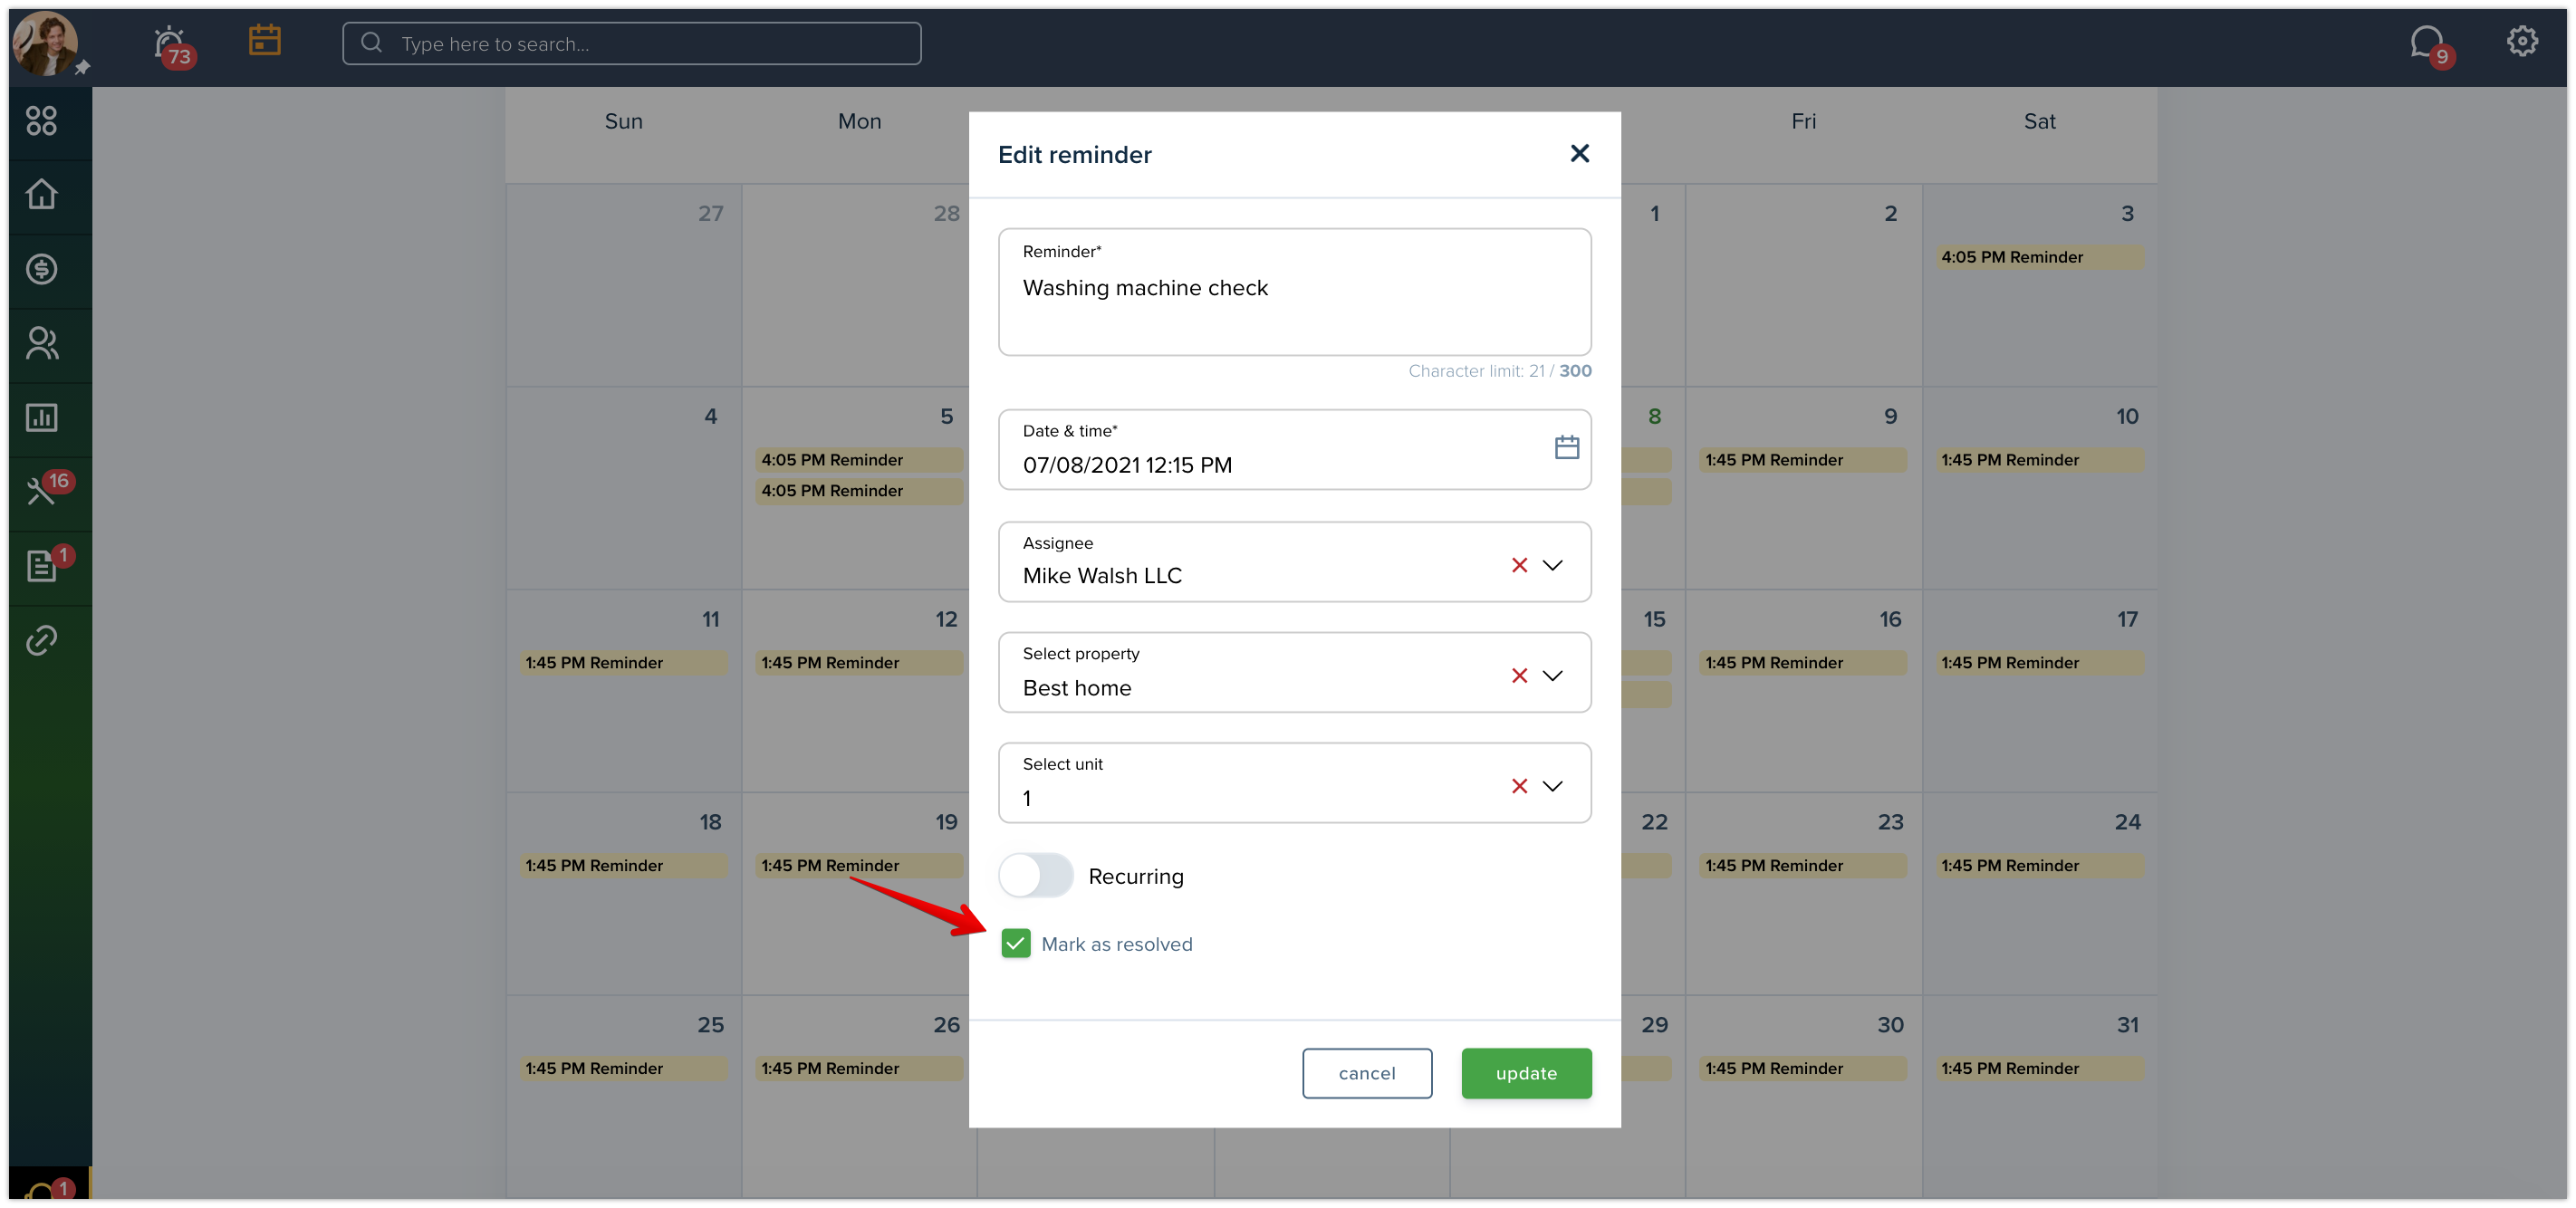Screen dimensions: 2576x1208
Task: Open maintenance tools icon with 16 badge
Action: point(48,488)
